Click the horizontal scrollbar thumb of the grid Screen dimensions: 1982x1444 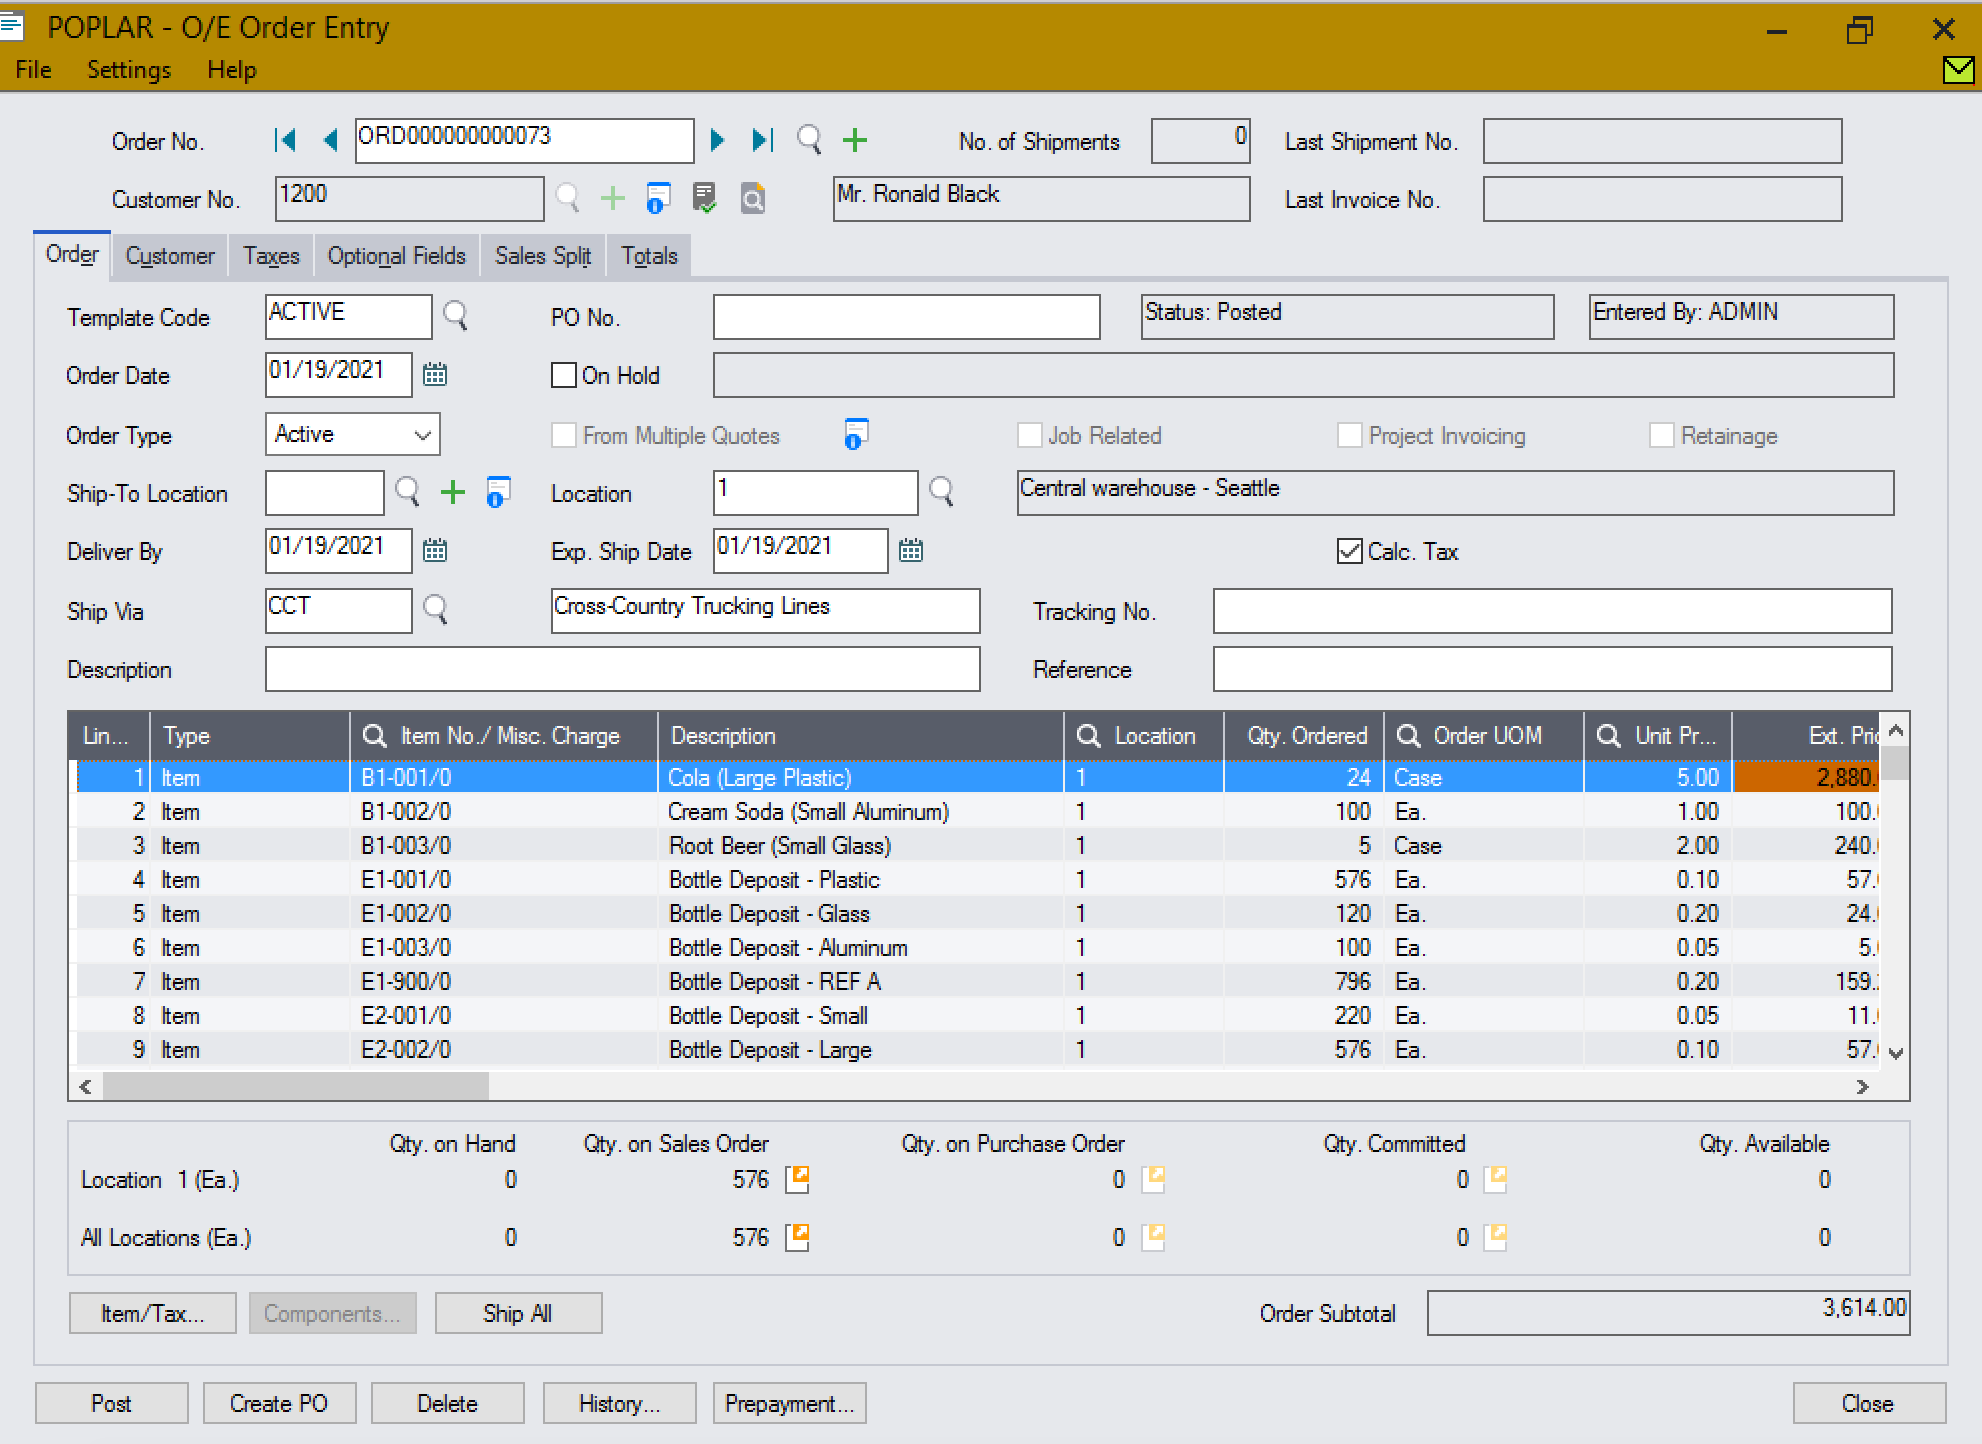[296, 1086]
